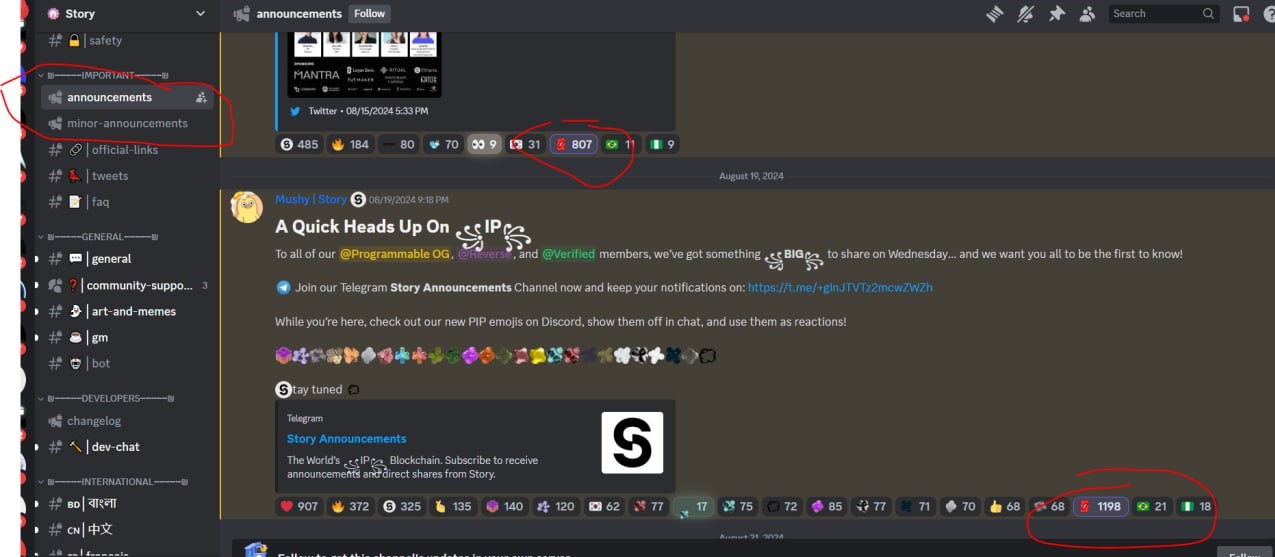Click the magnifier icon in search box

pyautogui.click(x=1209, y=14)
